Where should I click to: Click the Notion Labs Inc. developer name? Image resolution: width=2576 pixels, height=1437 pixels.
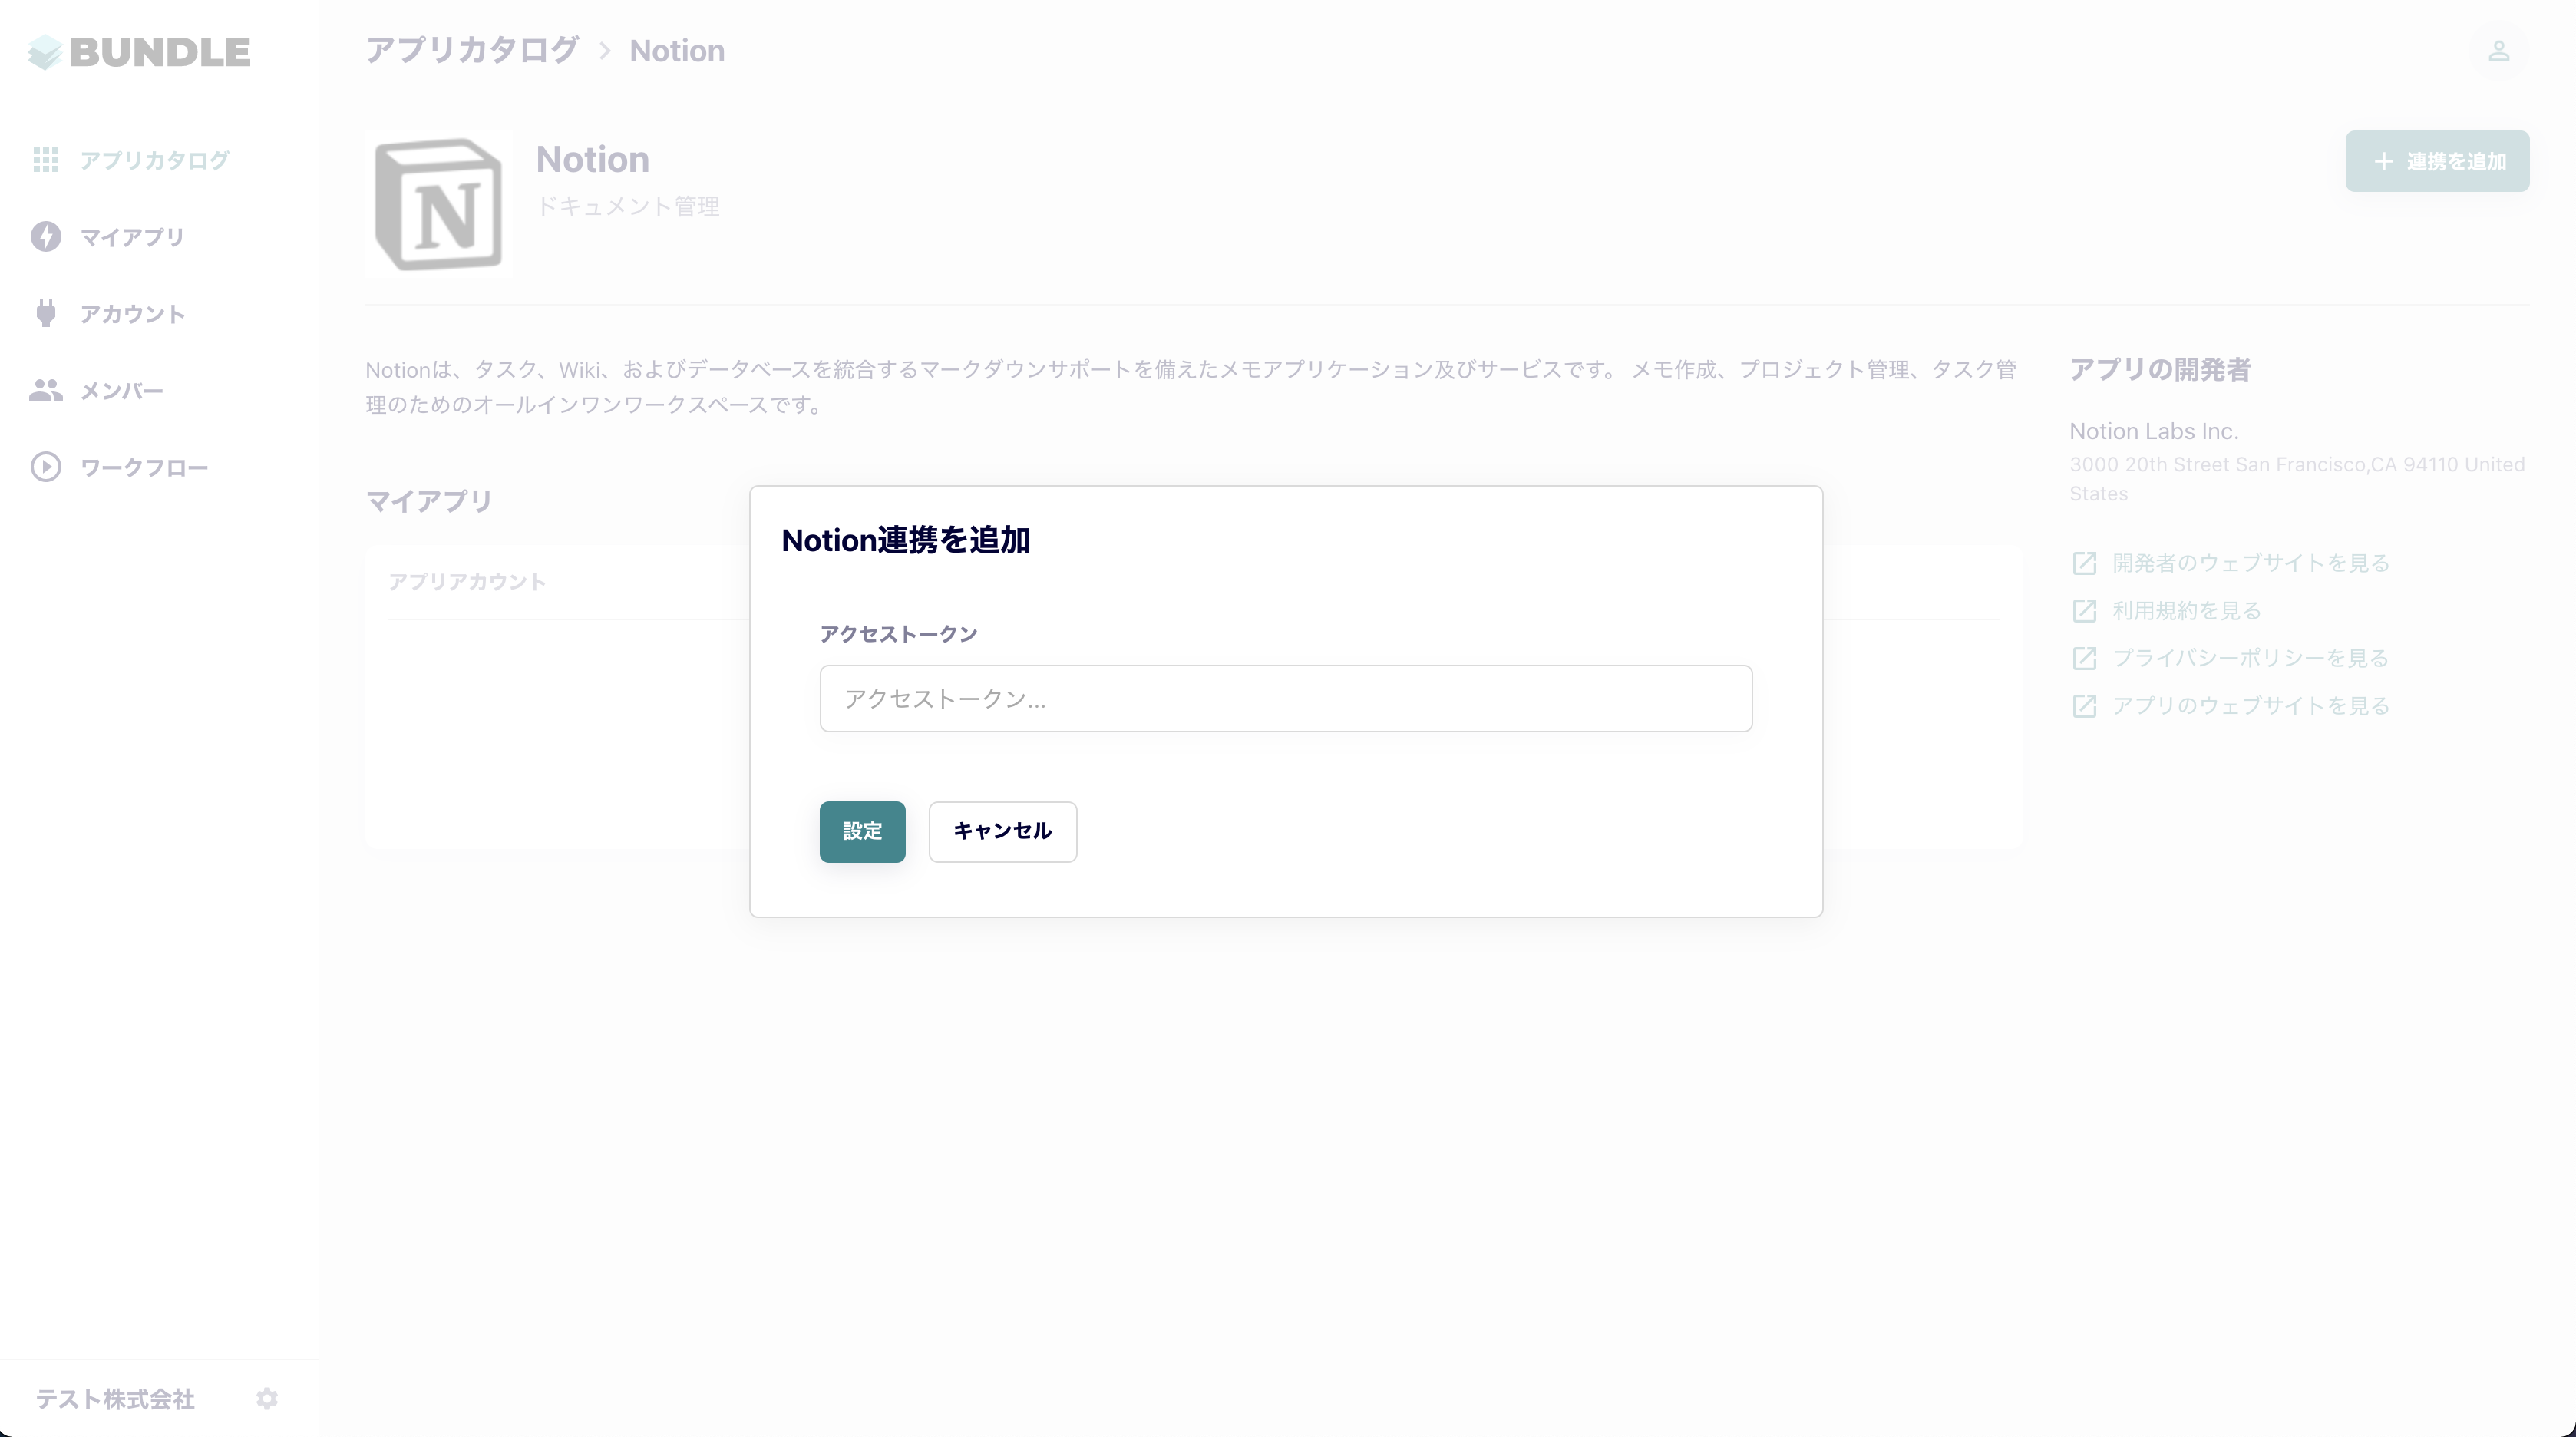[2154, 431]
